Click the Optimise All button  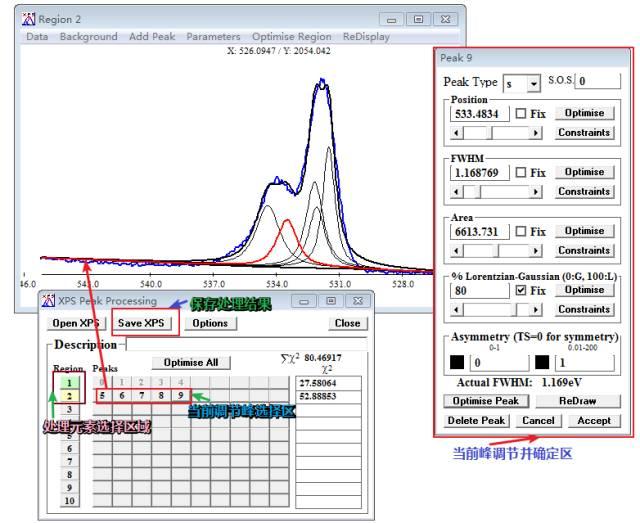pyautogui.click(x=191, y=363)
